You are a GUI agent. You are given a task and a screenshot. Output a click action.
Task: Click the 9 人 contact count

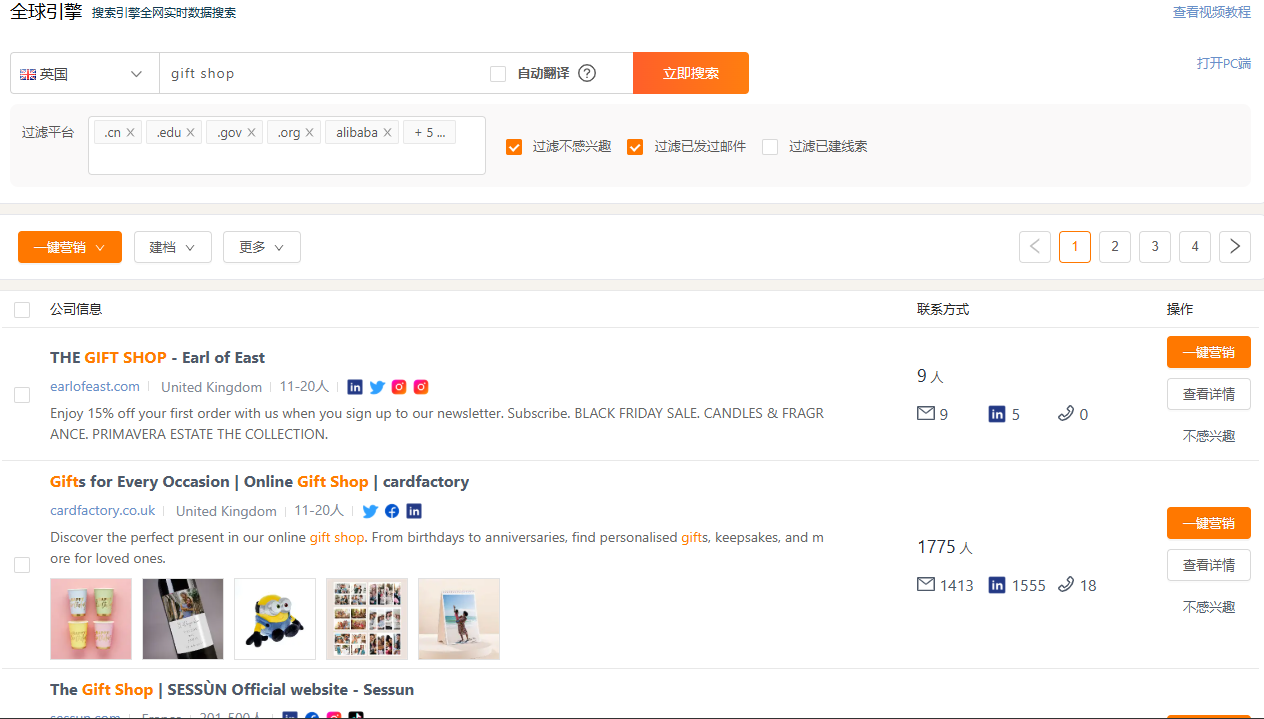tap(930, 376)
